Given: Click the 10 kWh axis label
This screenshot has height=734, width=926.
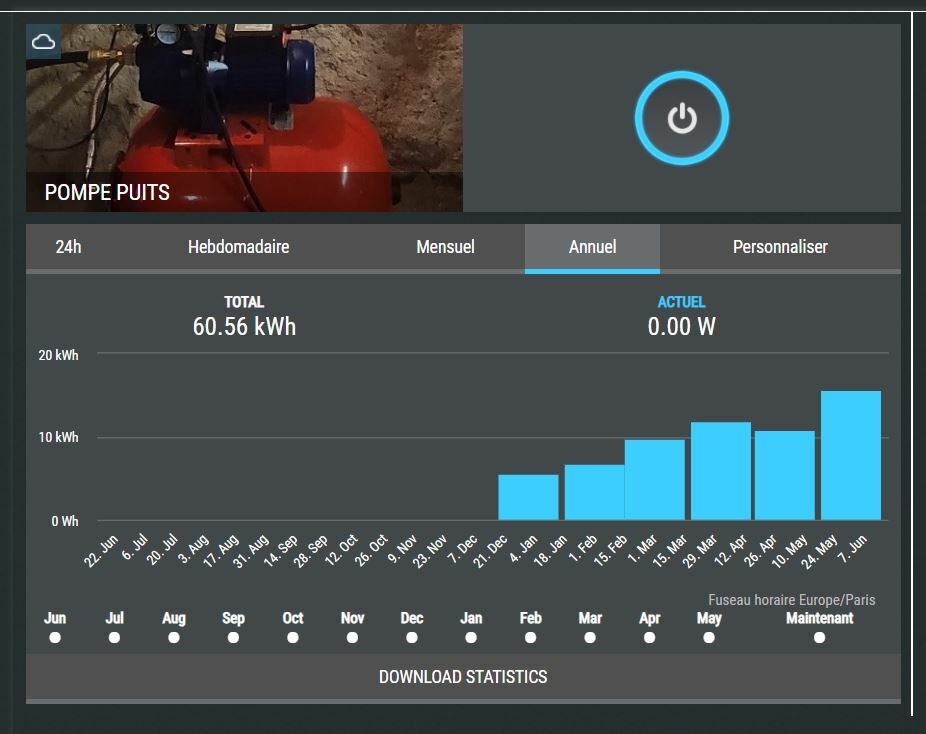Looking at the screenshot, I should (58, 437).
